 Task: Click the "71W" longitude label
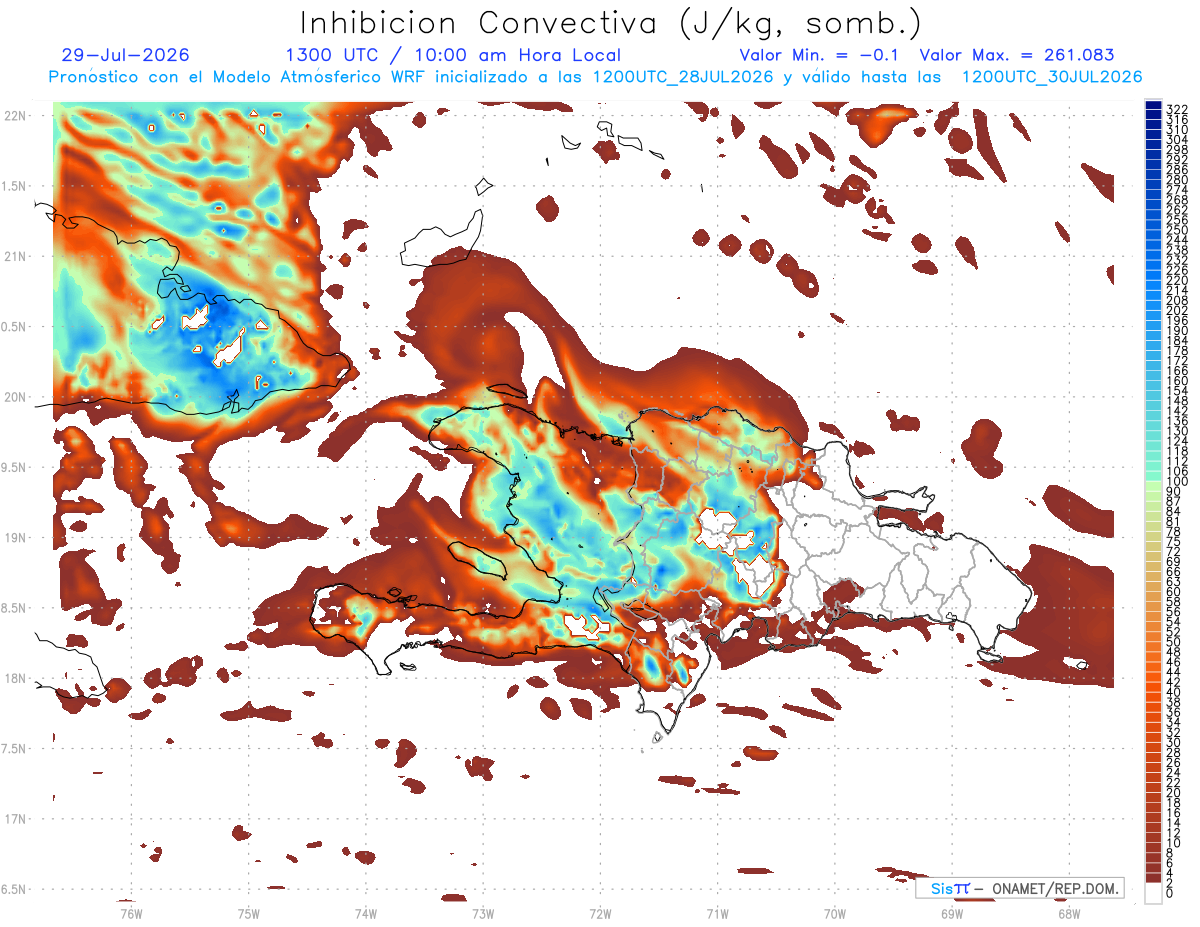tap(717, 912)
